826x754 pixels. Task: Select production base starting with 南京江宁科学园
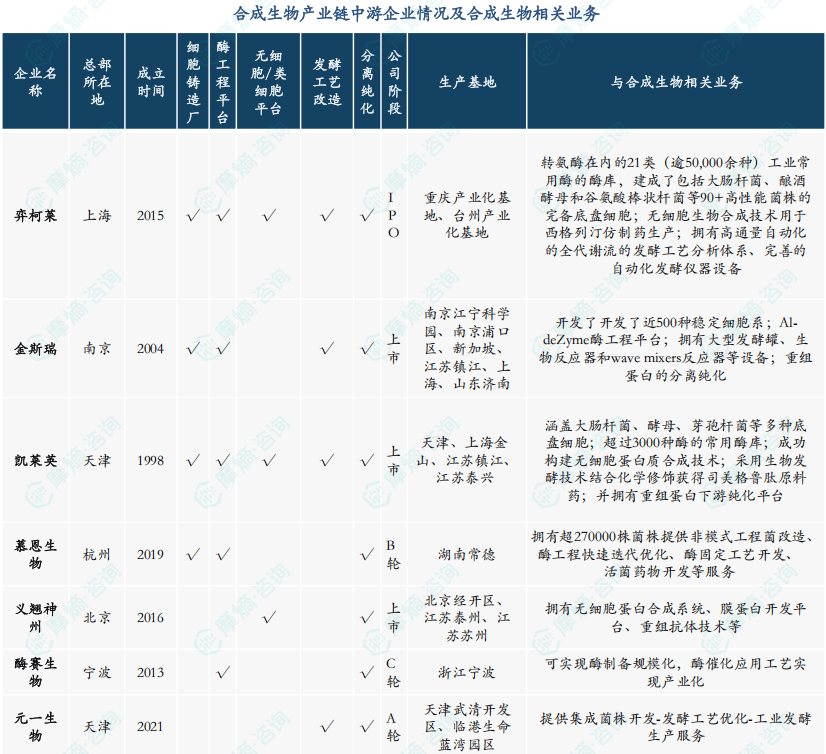click(x=467, y=348)
